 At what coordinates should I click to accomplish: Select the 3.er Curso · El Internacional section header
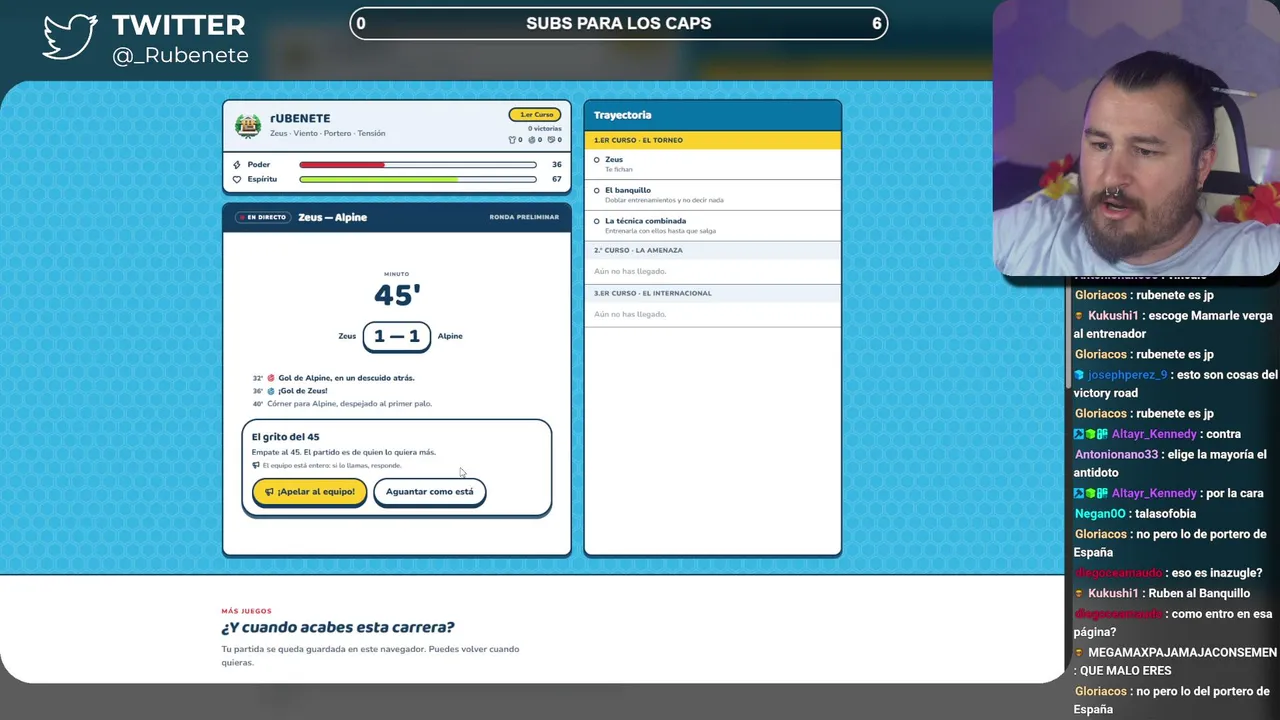pos(712,293)
